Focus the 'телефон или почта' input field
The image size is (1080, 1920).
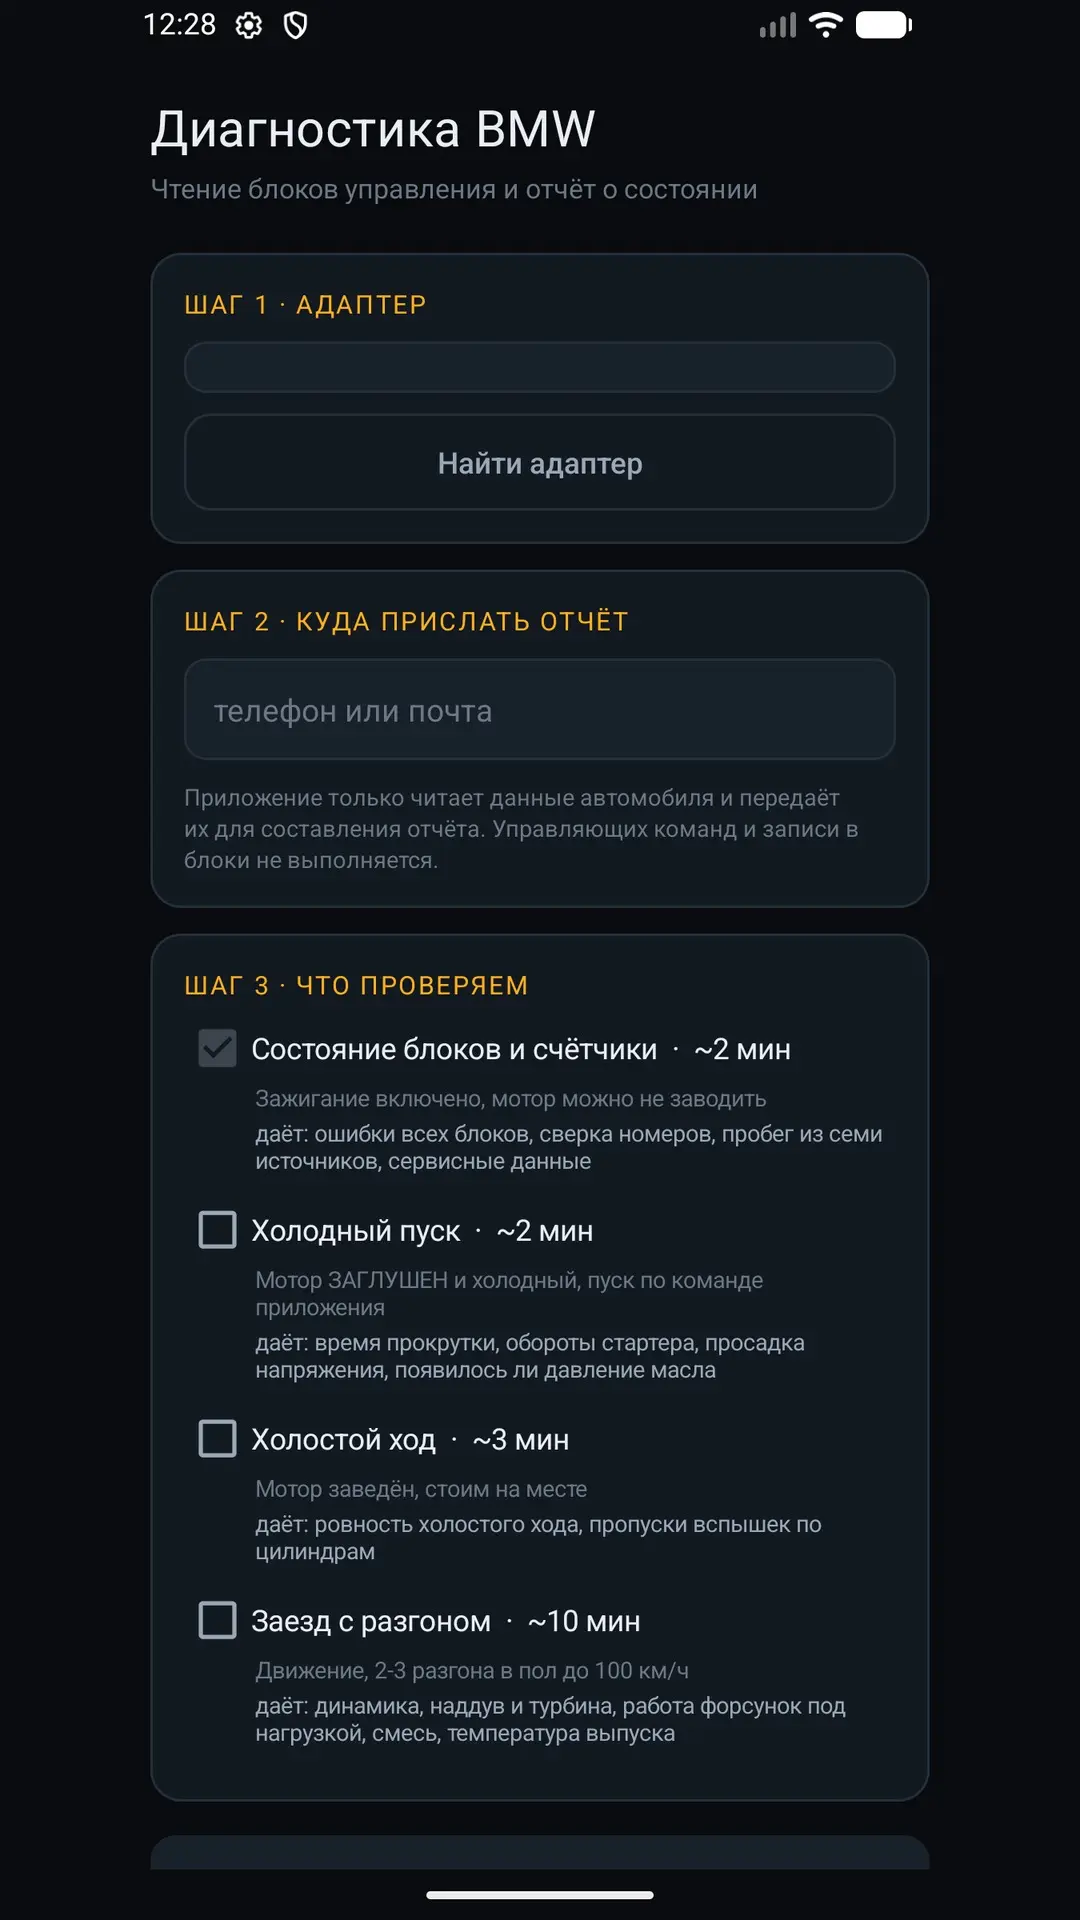[x=540, y=710]
